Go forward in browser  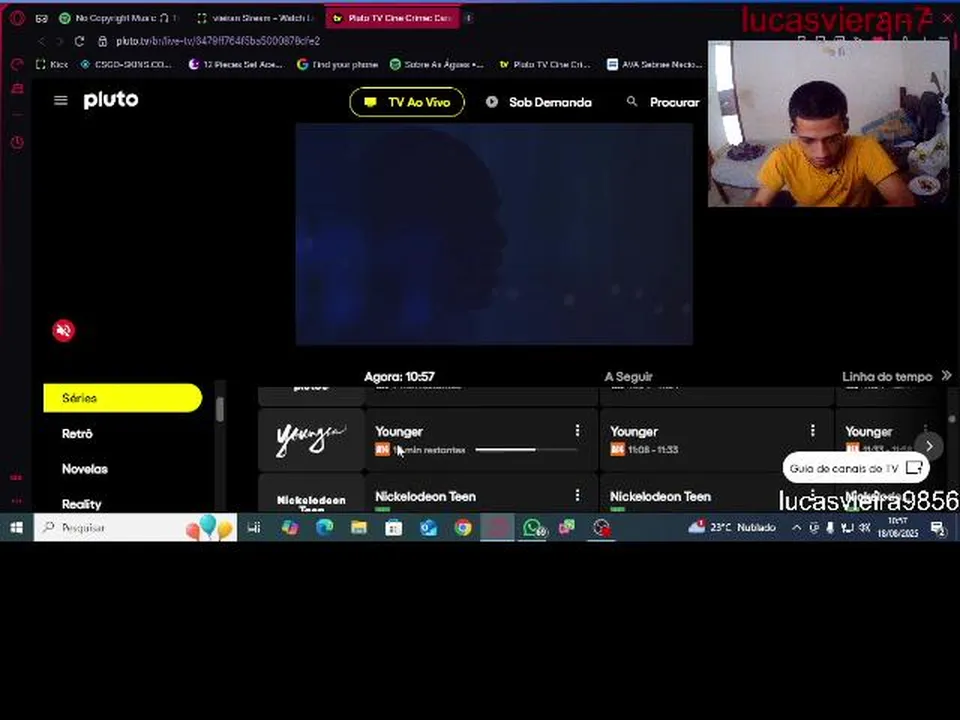click(x=59, y=41)
